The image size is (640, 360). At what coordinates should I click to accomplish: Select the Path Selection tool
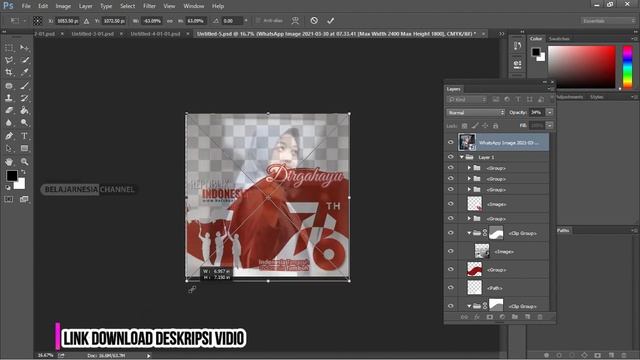pyautogui.click(x=9, y=148)
